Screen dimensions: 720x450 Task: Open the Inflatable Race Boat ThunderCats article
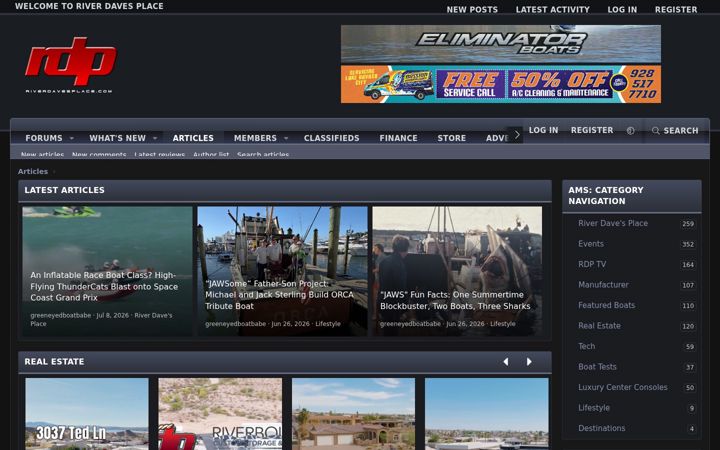[x=107, y=271]
